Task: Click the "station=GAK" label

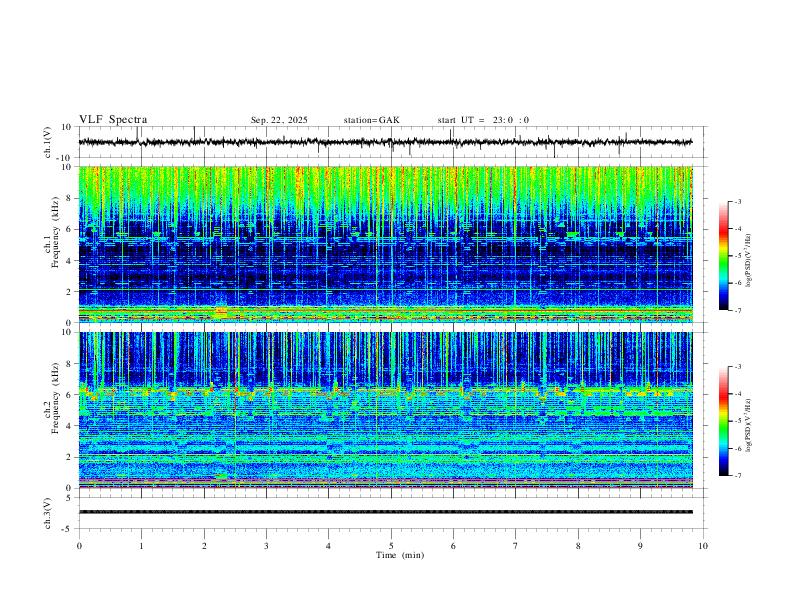Action: point(371,120)
